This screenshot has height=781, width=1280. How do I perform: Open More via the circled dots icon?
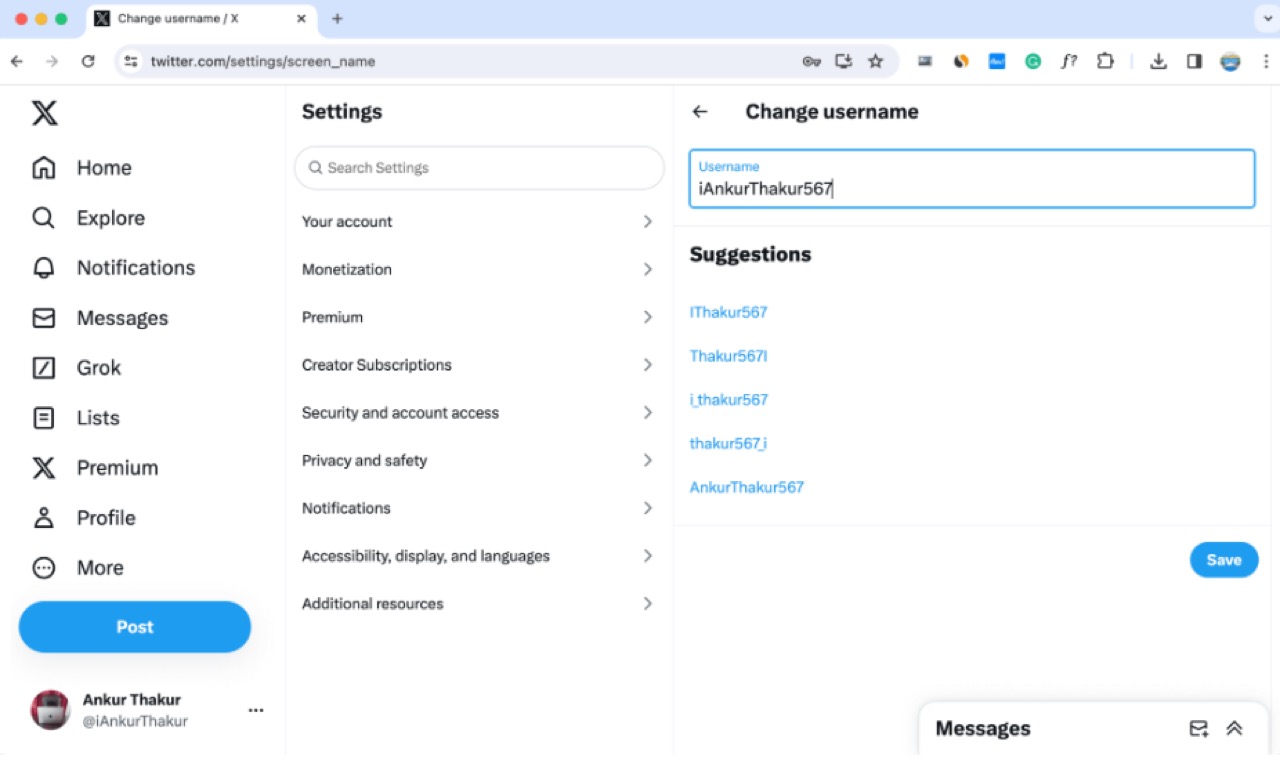click(x=44, y=568)
